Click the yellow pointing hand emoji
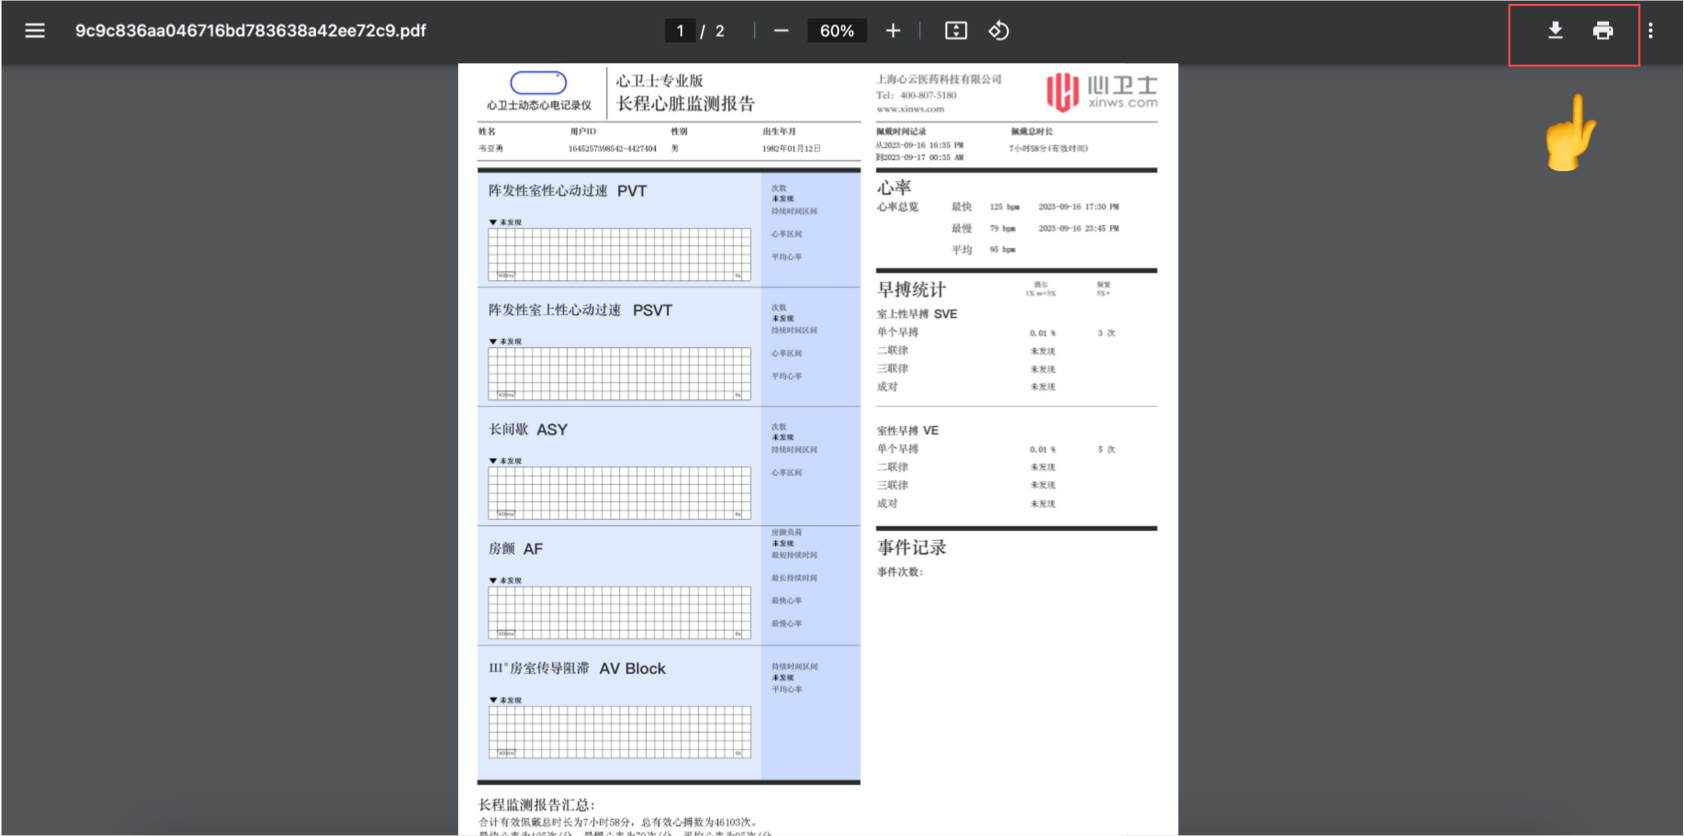 pos(1570,133)
